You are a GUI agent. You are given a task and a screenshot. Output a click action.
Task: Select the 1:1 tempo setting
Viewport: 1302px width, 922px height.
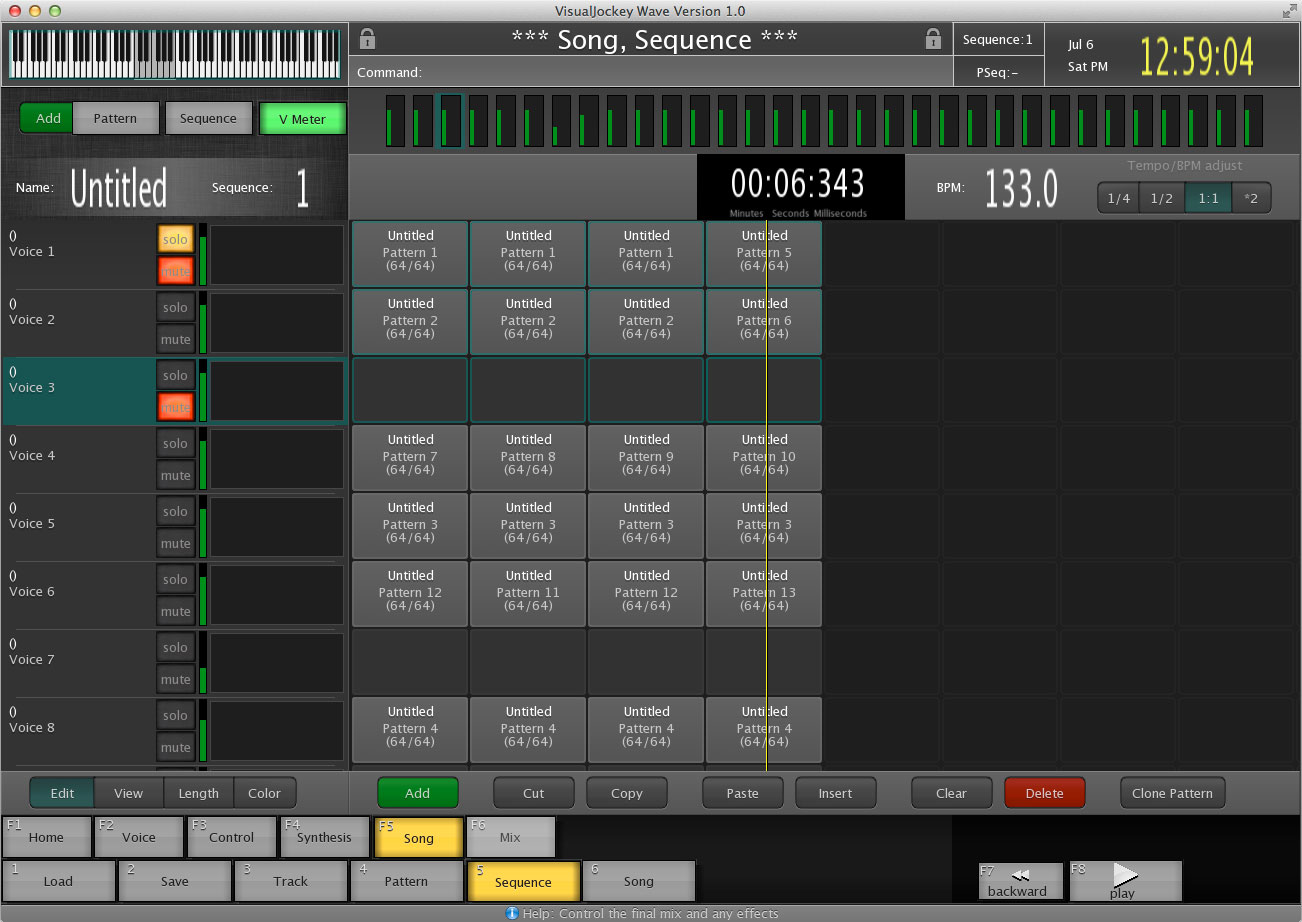tap(1208, 198)
